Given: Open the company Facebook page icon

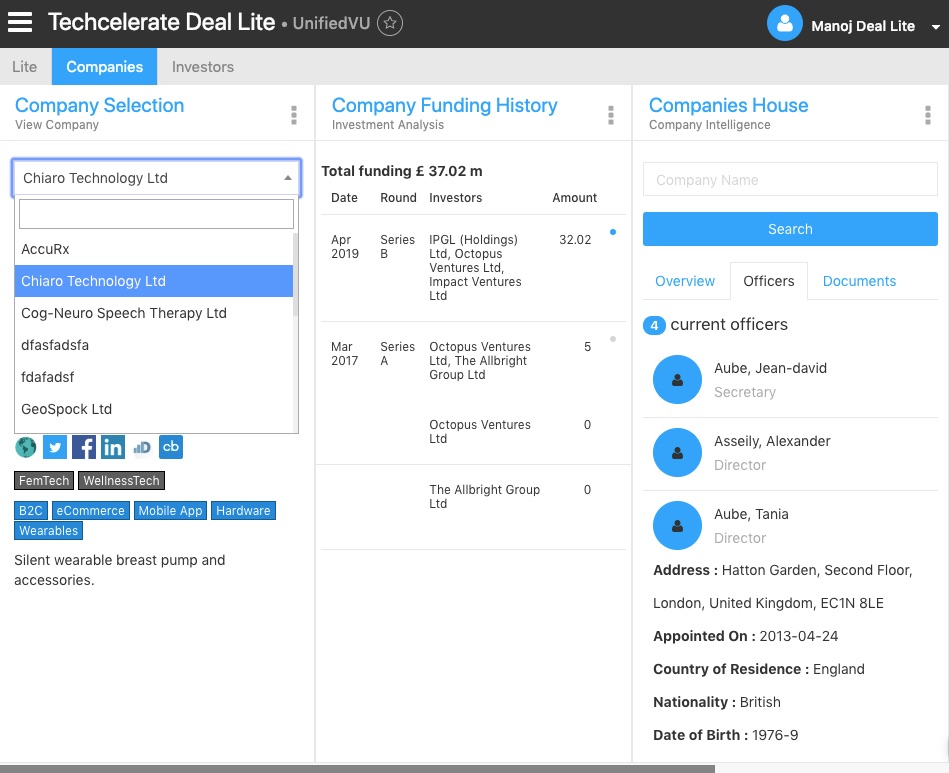Looking at the screenshot, I should tap(84, 447).
